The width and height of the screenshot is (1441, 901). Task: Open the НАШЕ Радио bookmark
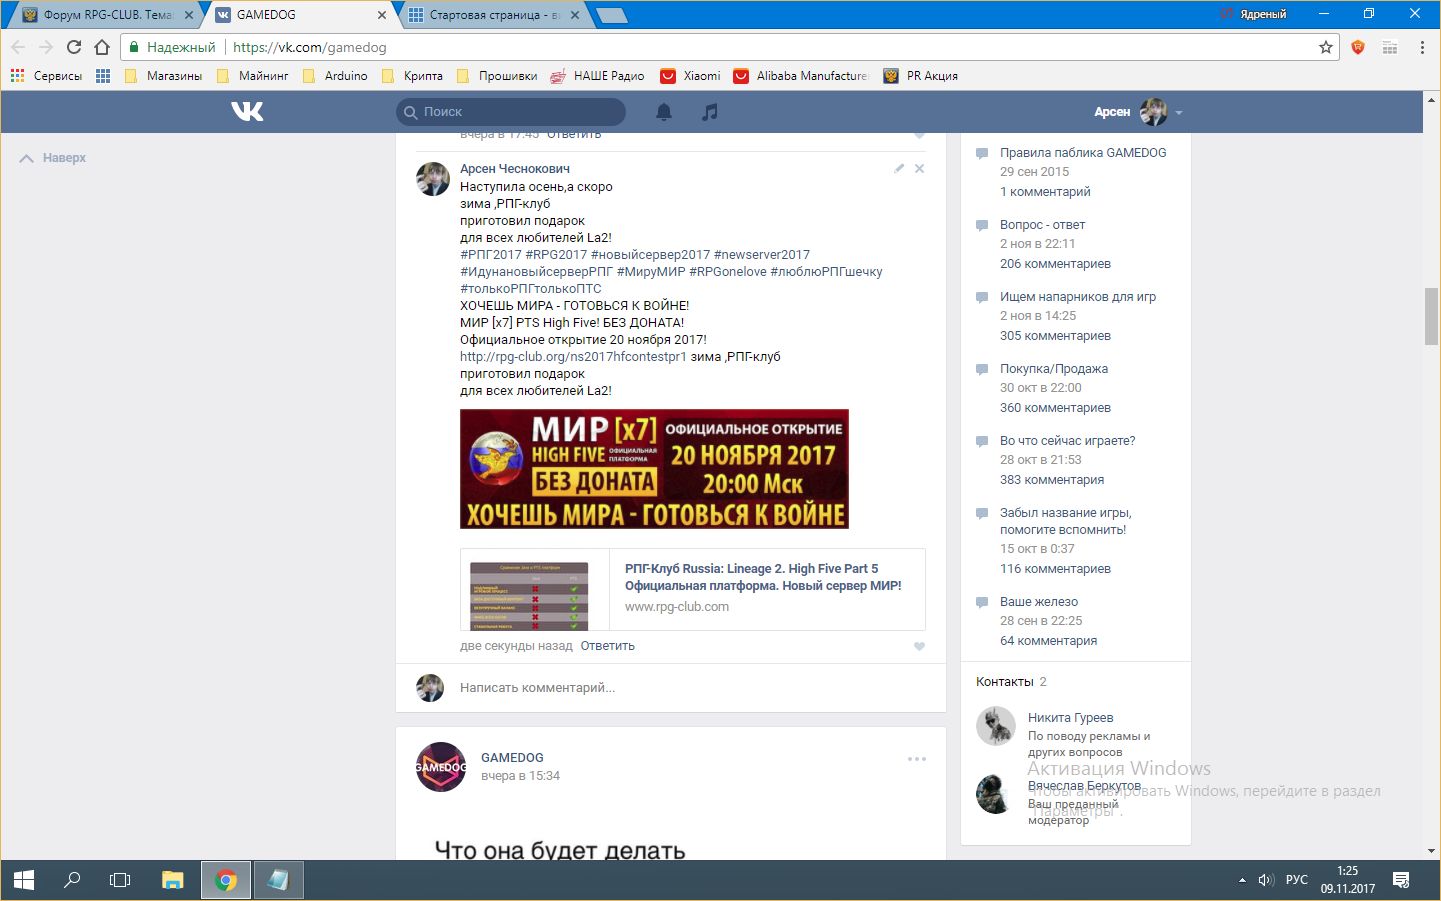coord(598,76)
